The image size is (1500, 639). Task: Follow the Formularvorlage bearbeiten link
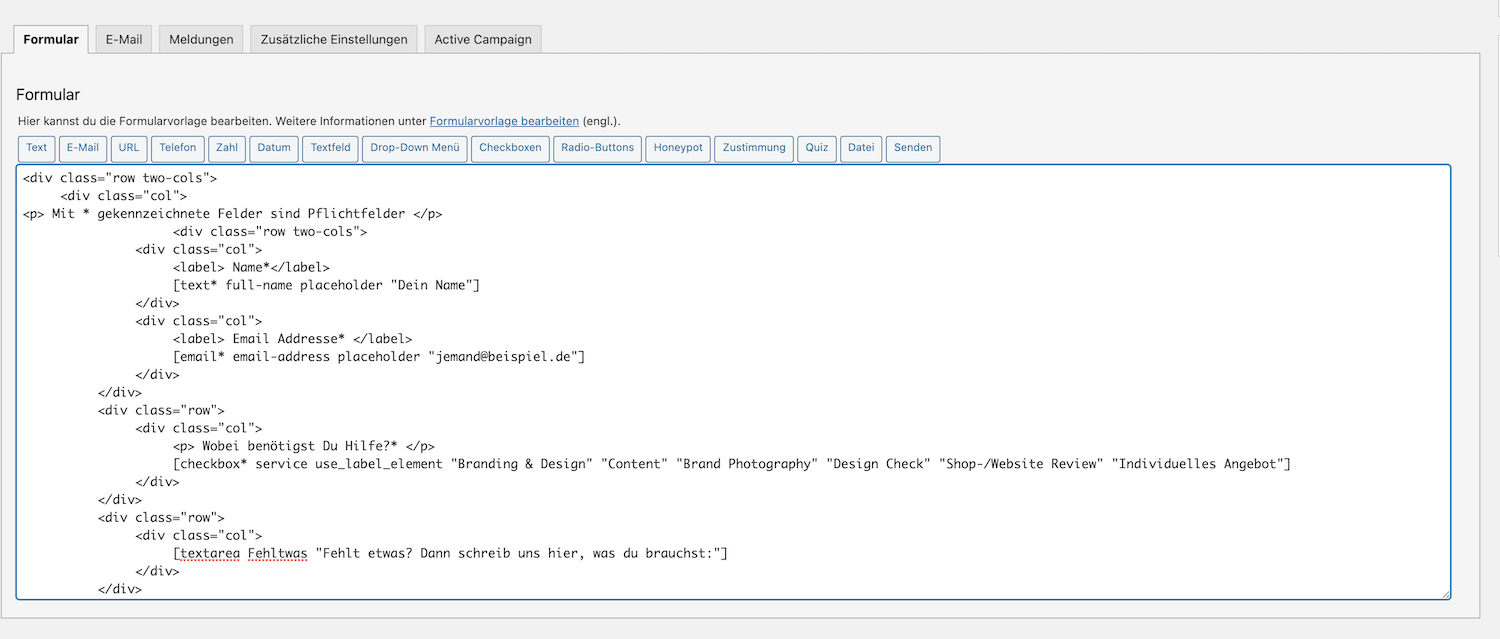(x=504, y=121)
